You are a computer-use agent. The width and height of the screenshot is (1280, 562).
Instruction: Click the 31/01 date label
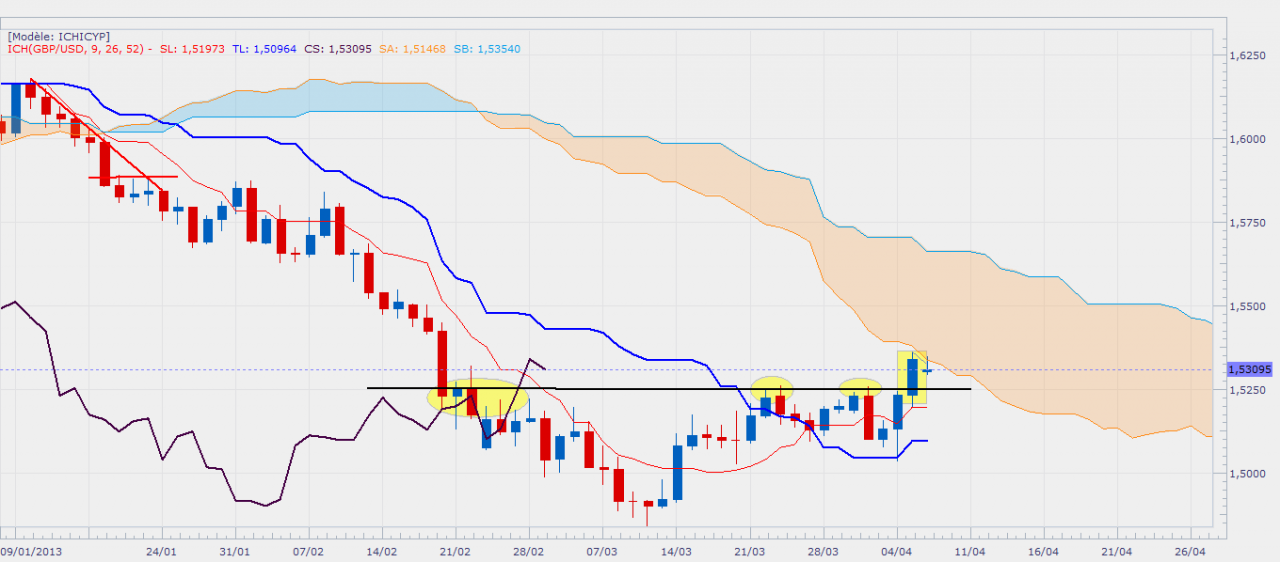[x=235, y=552]
